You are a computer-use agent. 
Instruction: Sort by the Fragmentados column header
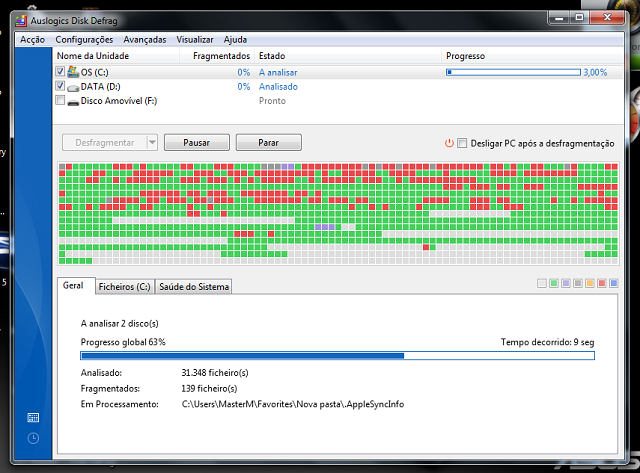[217, 56]
